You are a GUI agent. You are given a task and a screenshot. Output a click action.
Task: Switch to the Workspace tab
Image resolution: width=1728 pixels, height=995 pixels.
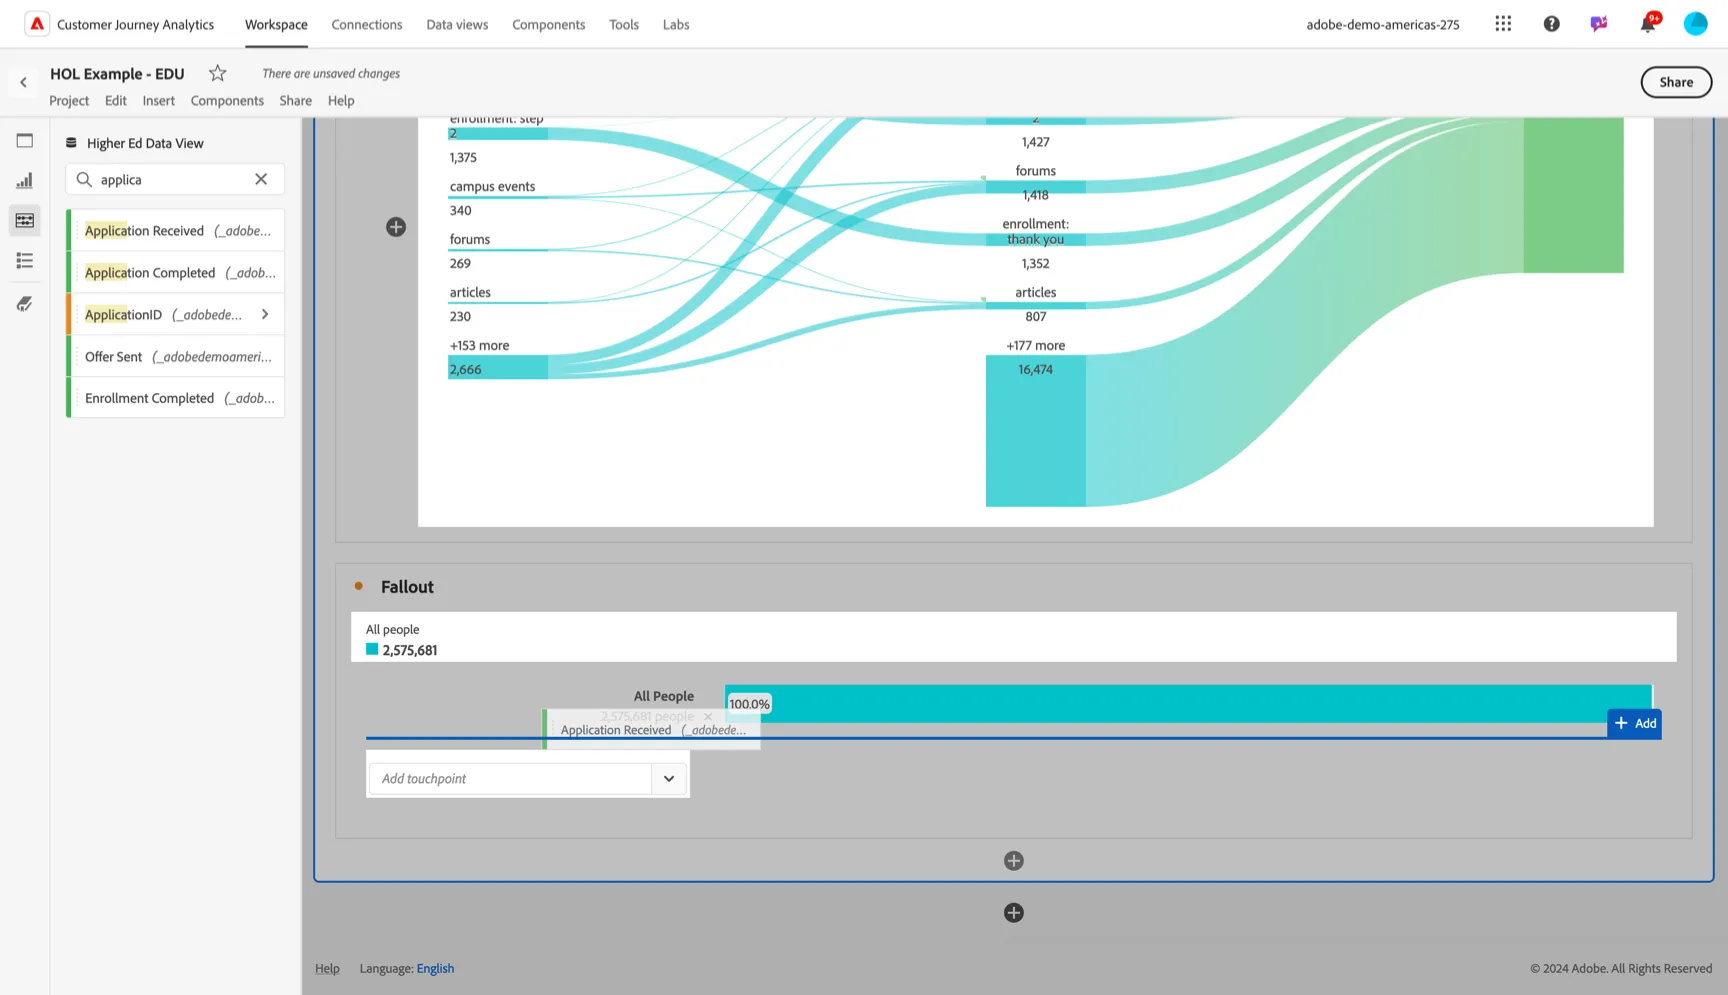point(276,24)
